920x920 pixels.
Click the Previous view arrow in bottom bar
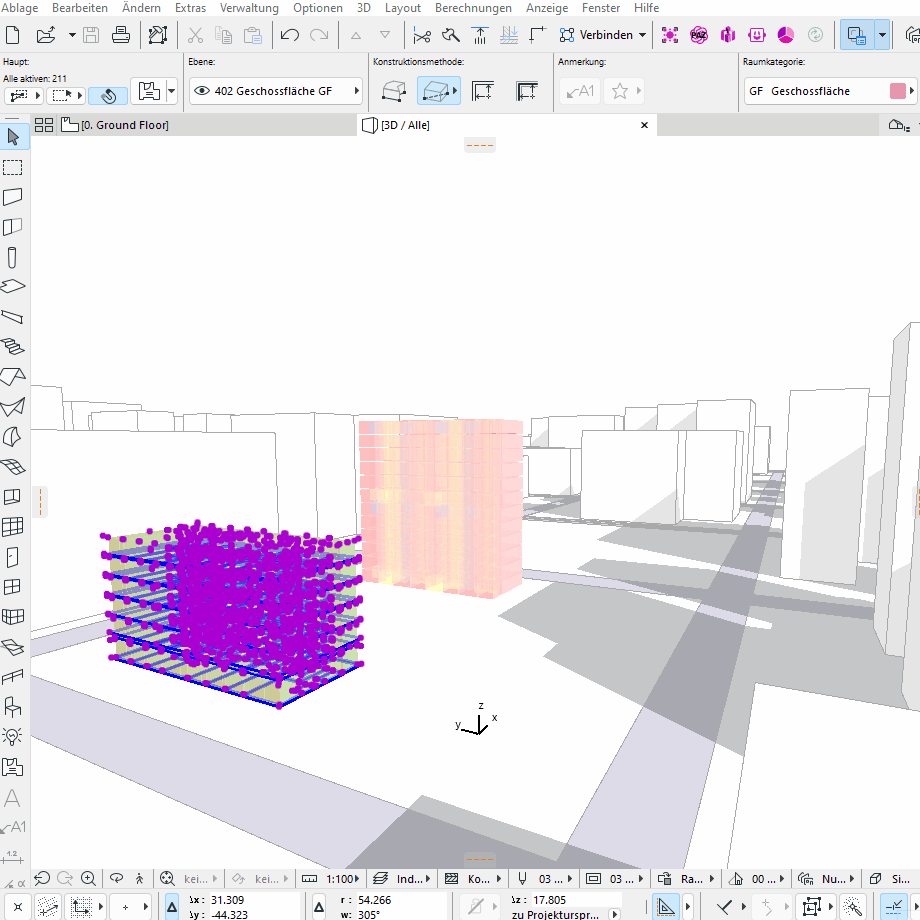(x=42, y=878)
